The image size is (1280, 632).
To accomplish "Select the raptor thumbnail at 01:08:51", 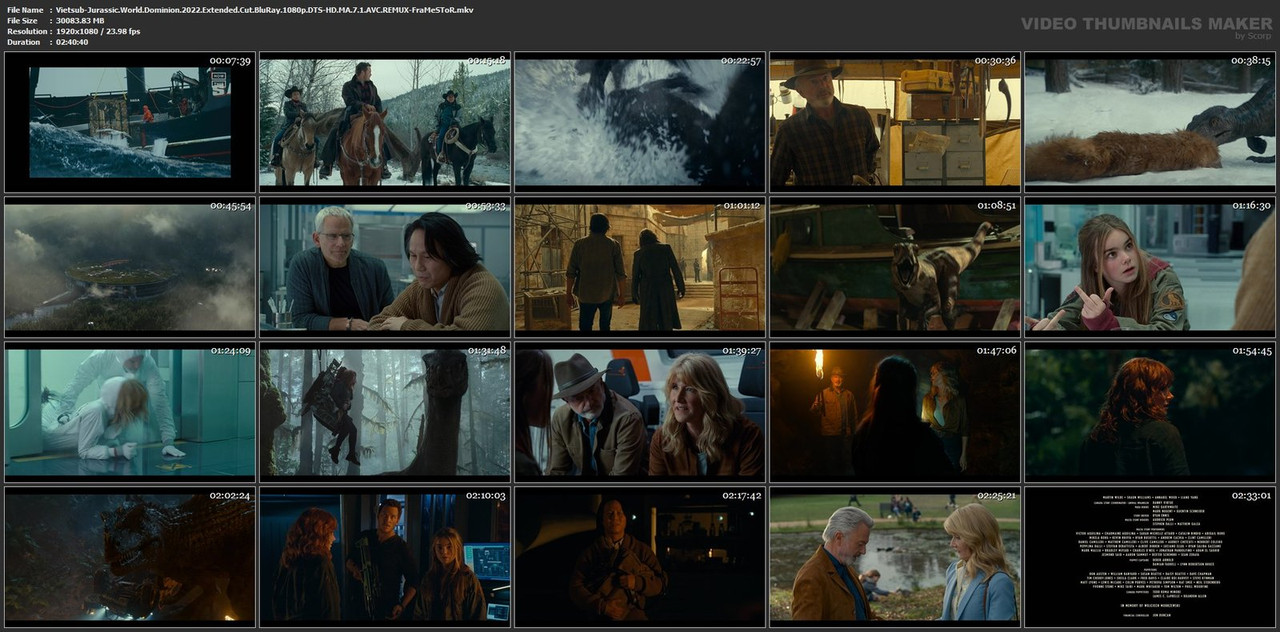I will (x=895, y=266).
